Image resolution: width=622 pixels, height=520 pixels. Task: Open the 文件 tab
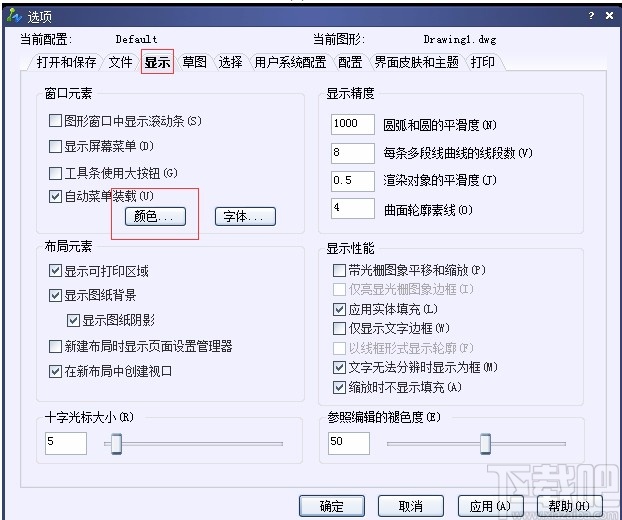[120, 62]
